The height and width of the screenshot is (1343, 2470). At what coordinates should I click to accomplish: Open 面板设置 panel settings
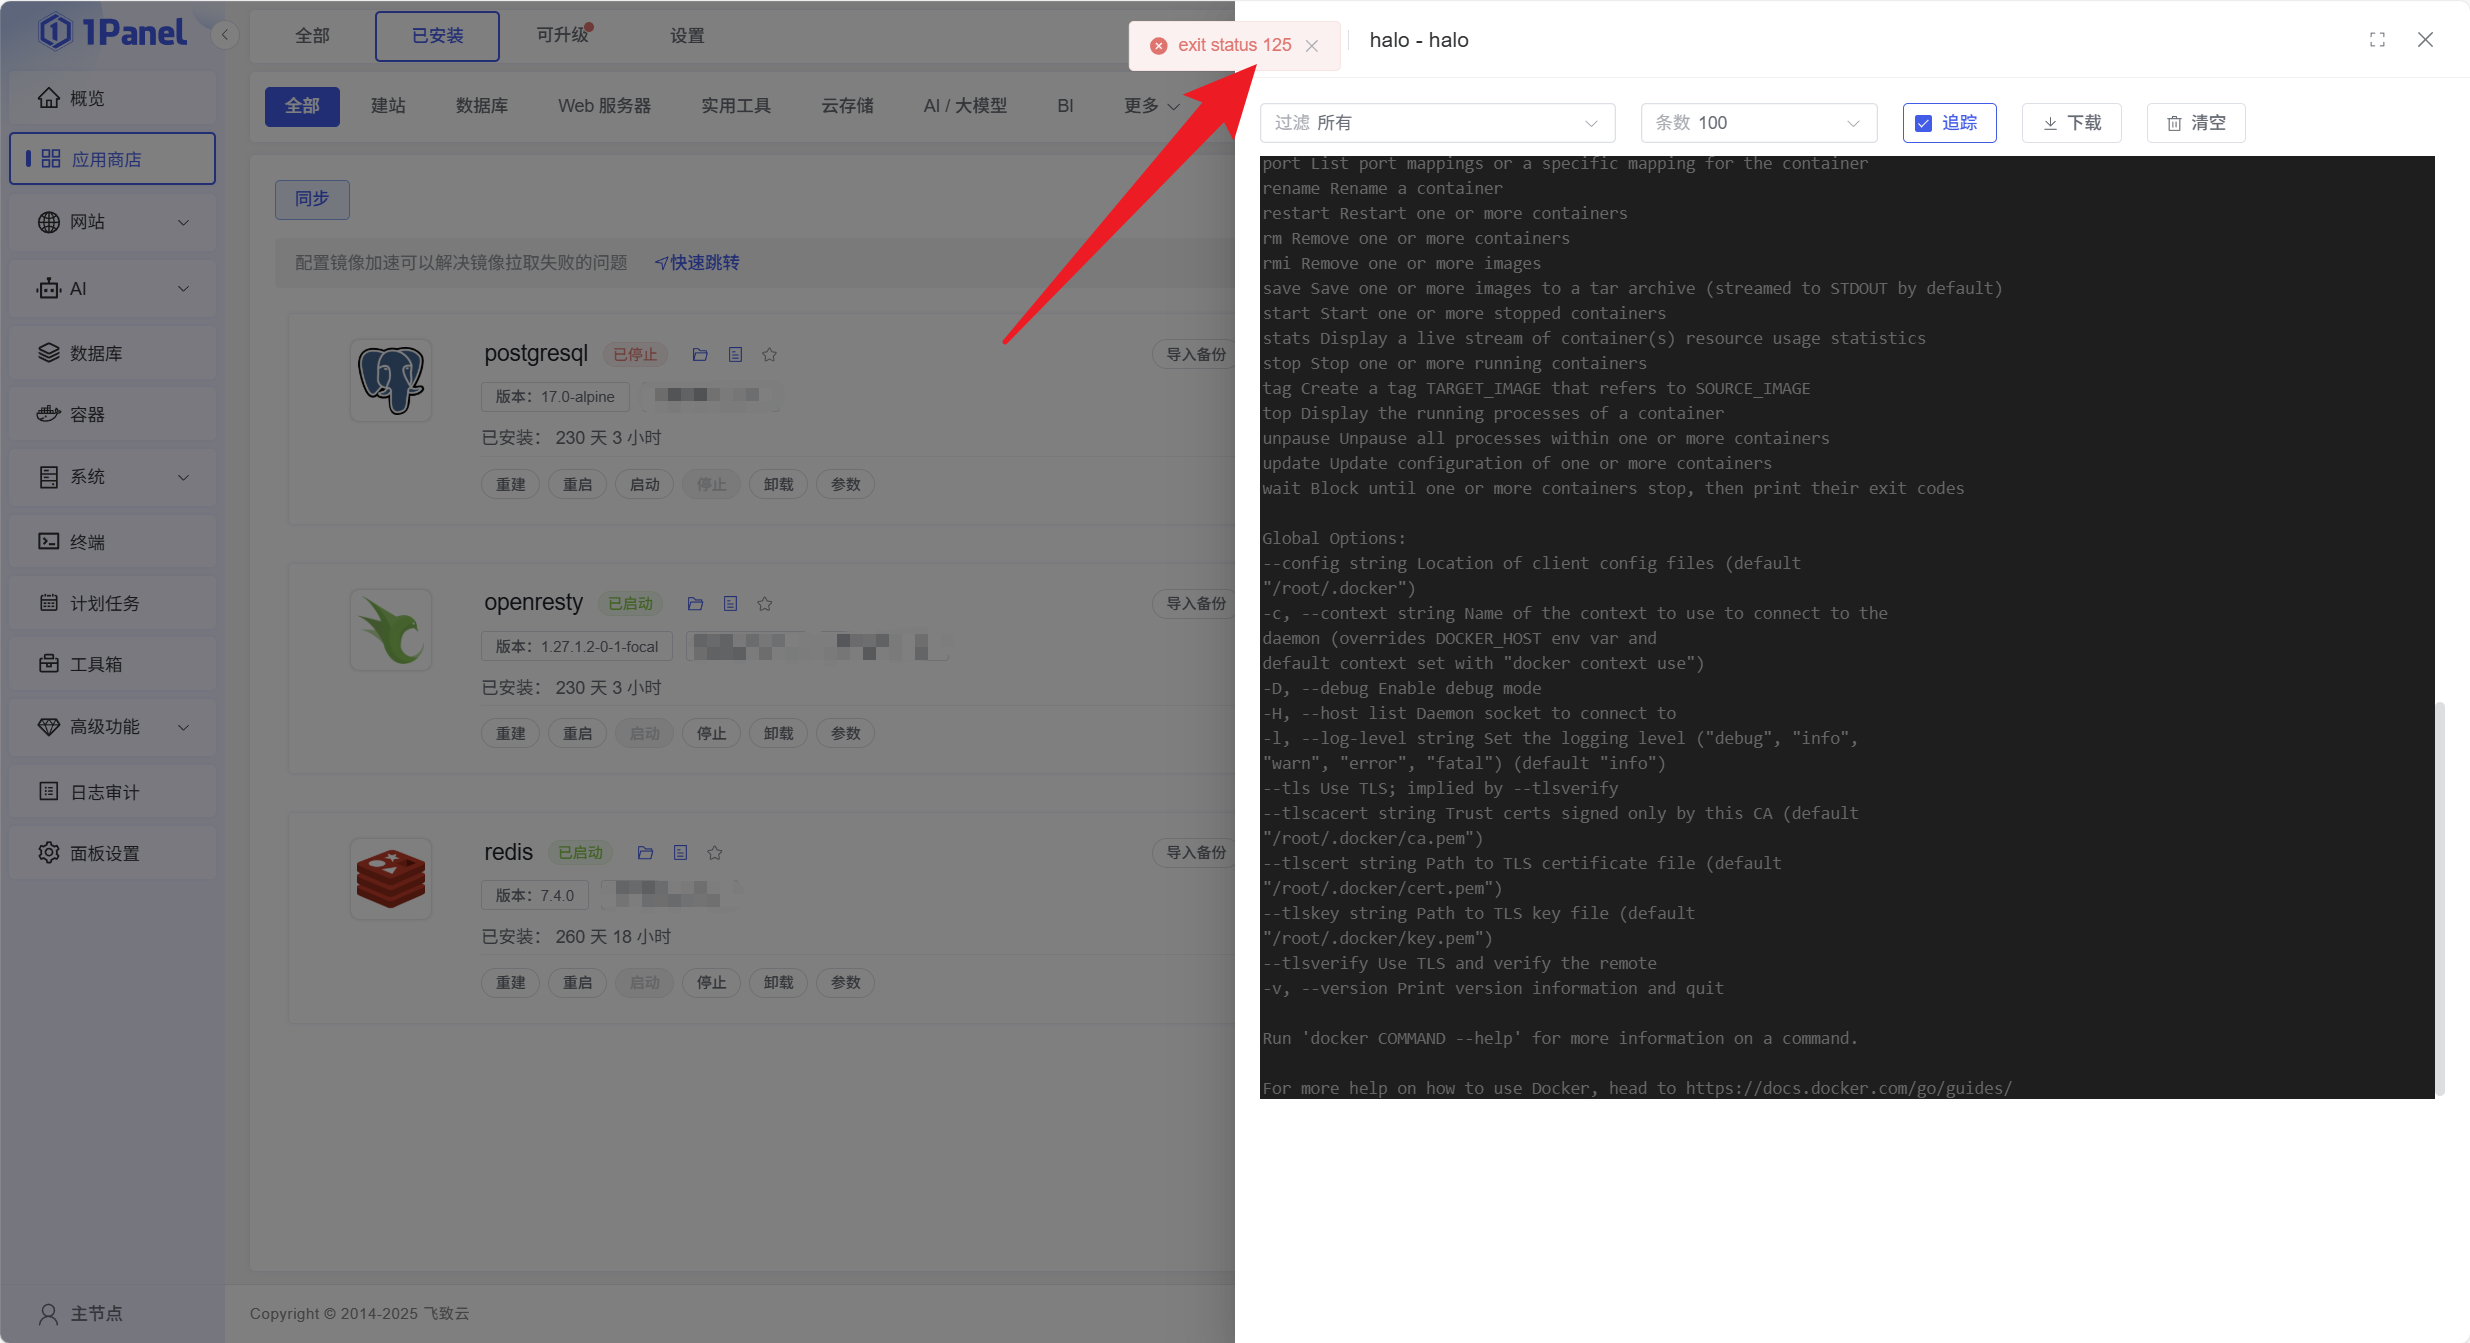click(x=112, y=853)
